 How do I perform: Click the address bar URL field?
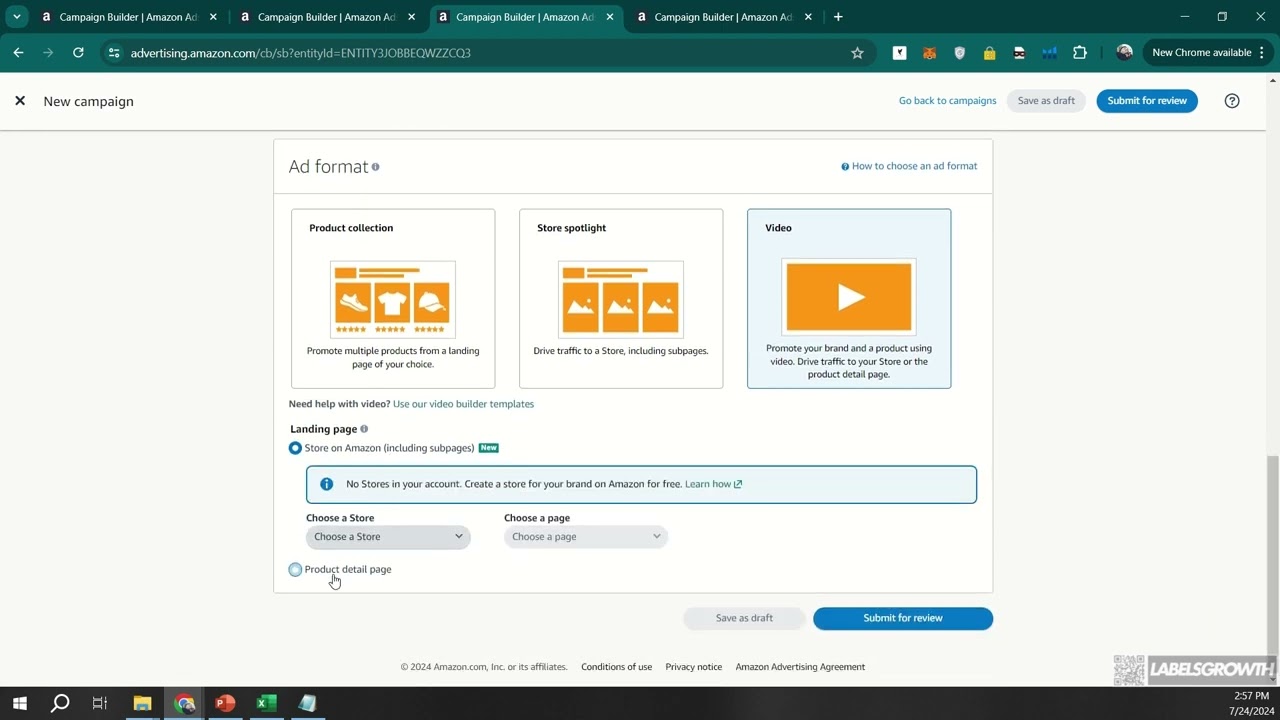pyautogui.click(x=490, y=53)
